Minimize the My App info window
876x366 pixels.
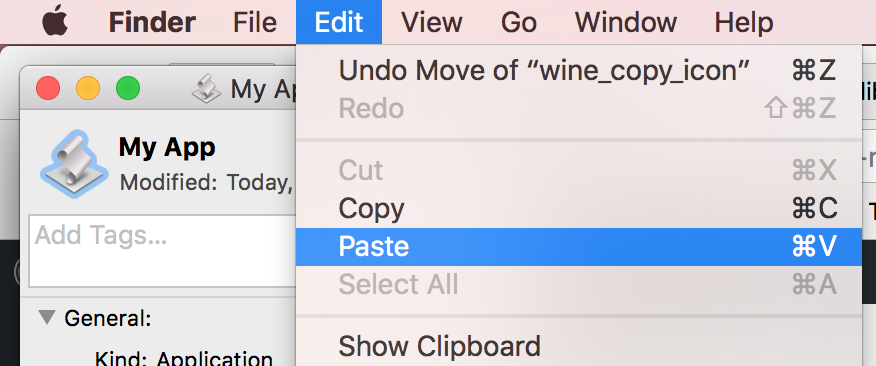click(88, 88)
